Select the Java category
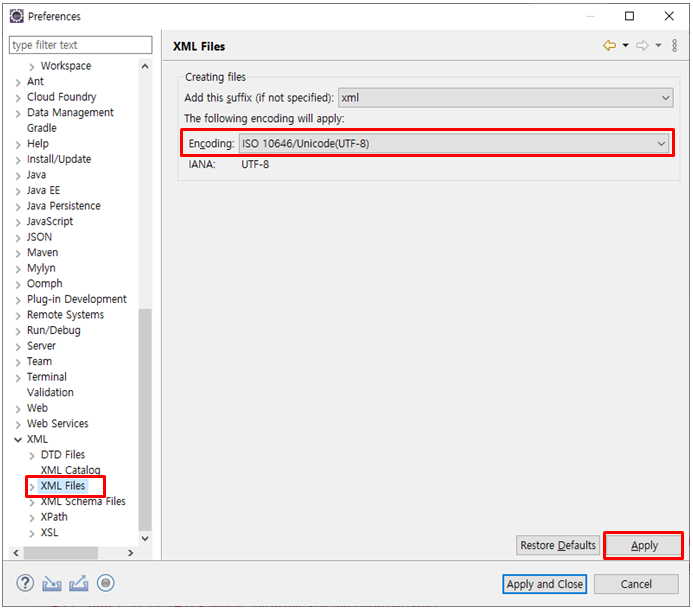This screenshot has width=693, height=610. pyautogui.click(x=36, y=175)
